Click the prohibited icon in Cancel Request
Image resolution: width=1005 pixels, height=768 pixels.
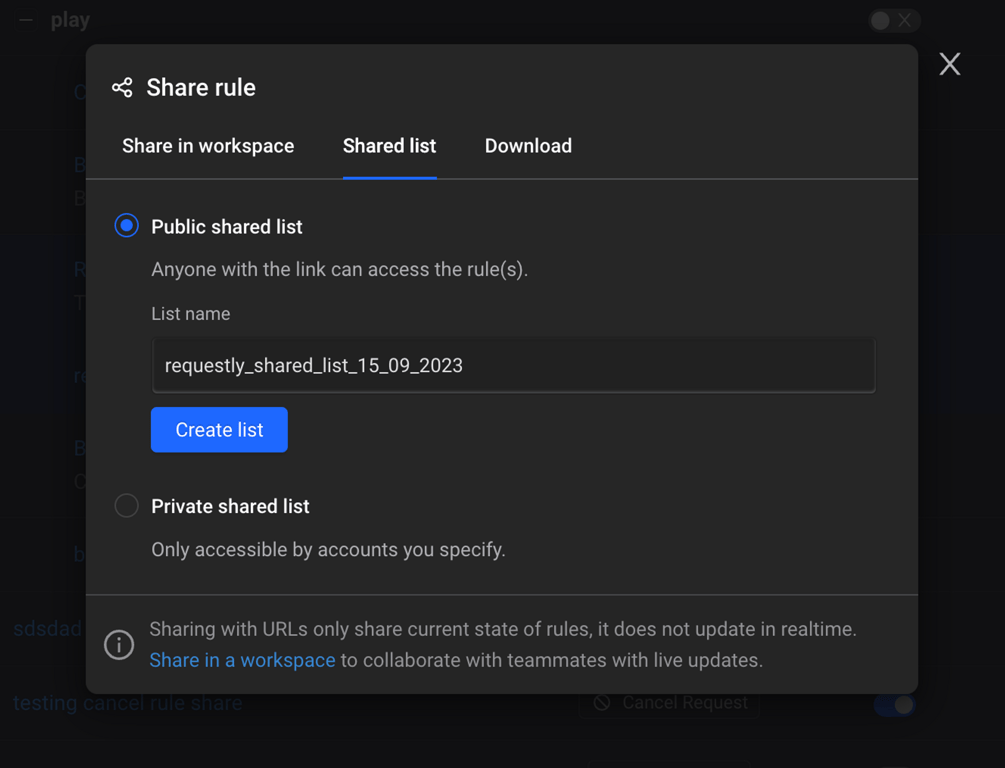click(602, 703)
